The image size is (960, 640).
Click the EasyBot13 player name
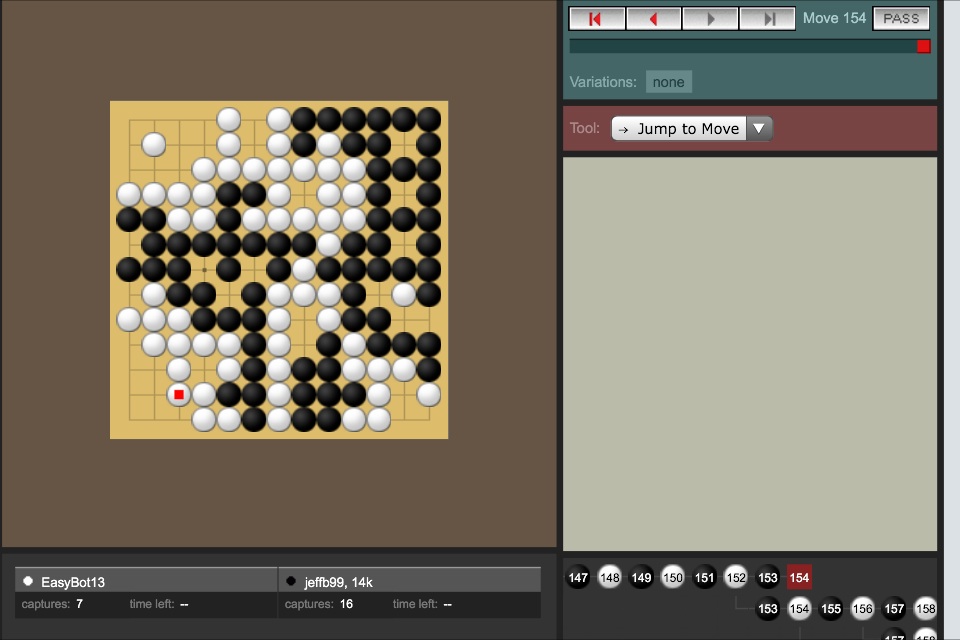point(73,581)
